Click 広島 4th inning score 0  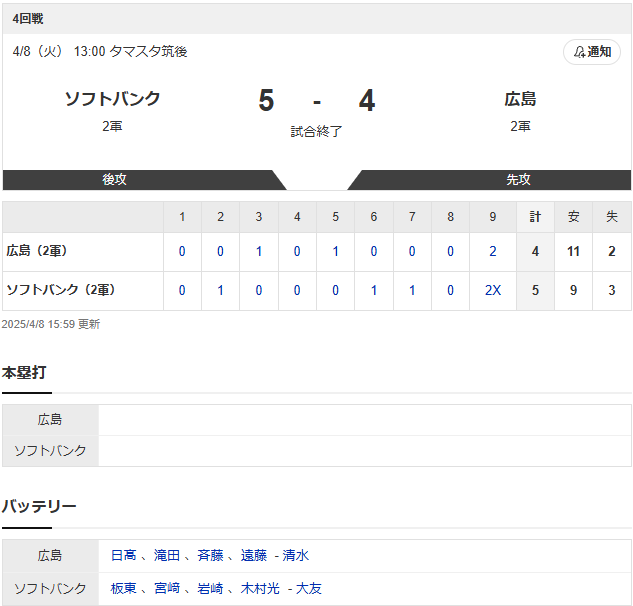pyautogui.click(x=297, y=252)
